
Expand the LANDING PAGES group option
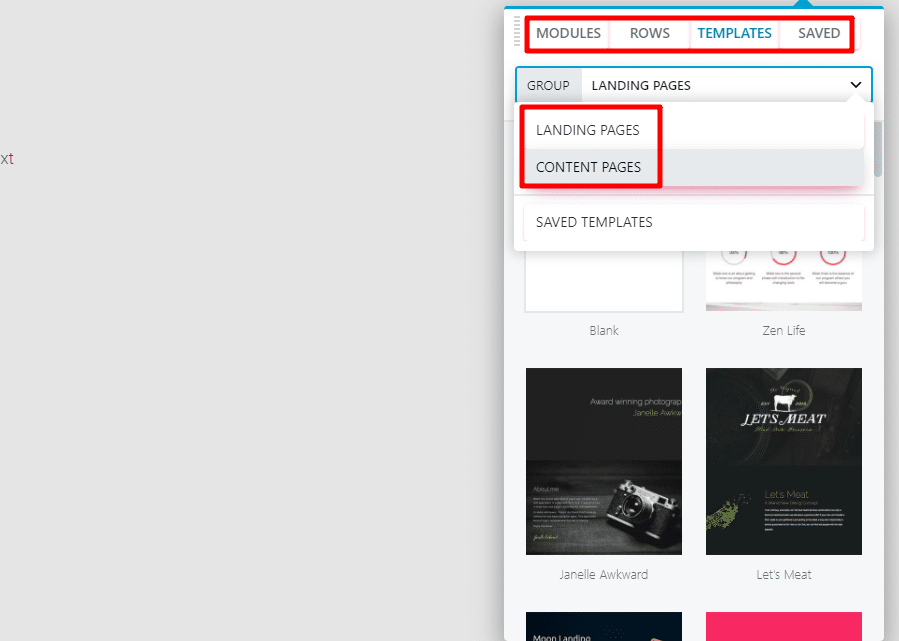[x=586, y=130]
